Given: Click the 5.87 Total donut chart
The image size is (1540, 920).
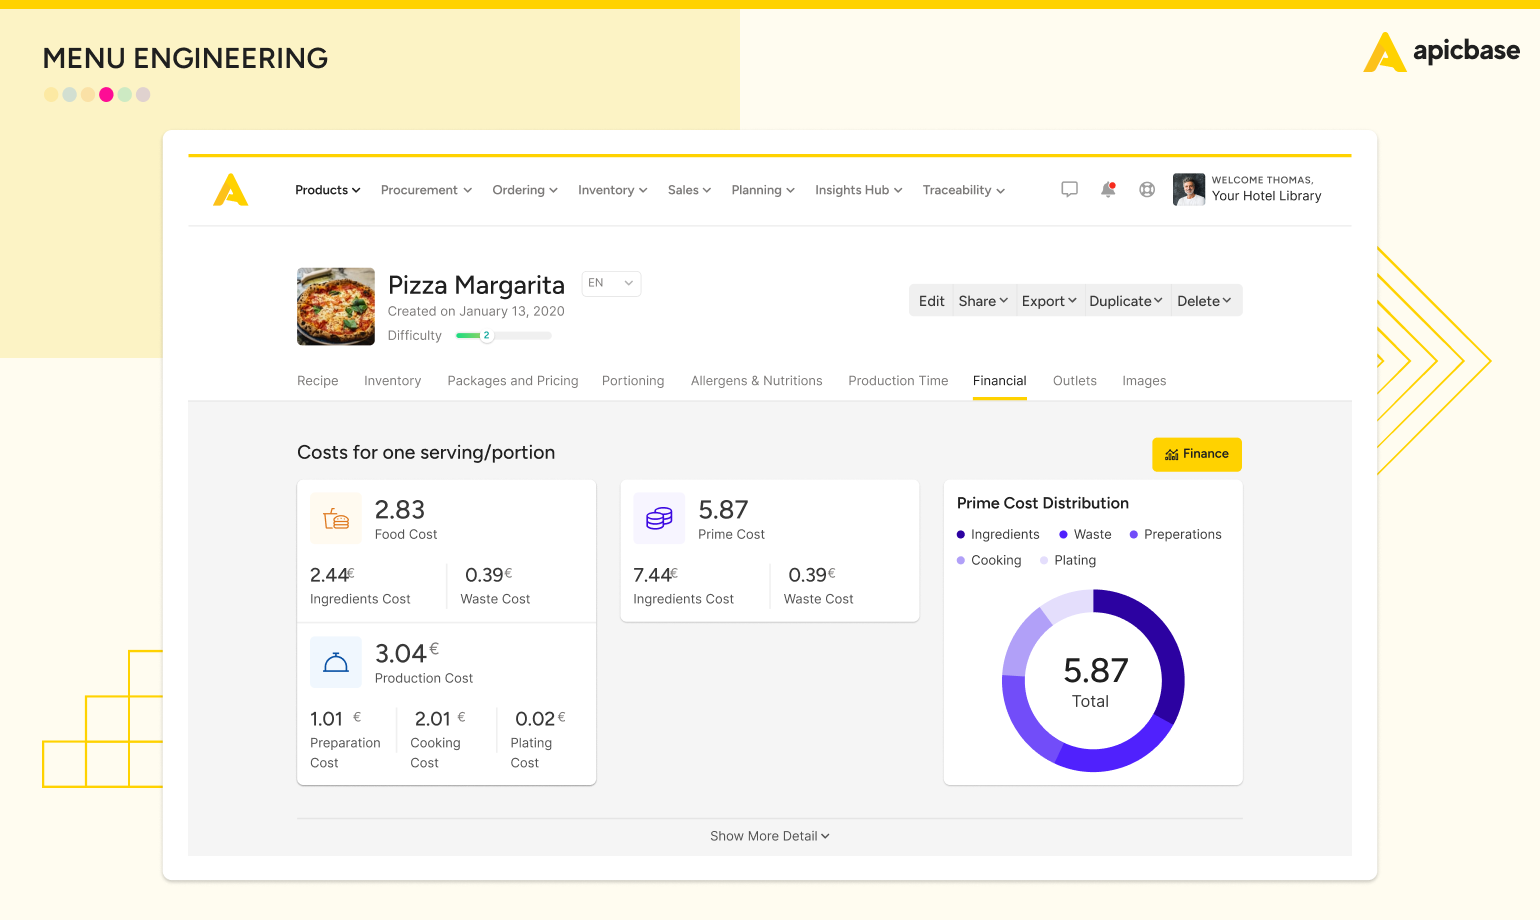Looking at the screenshot, I should pyautogui.click(x=1093, y=681).
